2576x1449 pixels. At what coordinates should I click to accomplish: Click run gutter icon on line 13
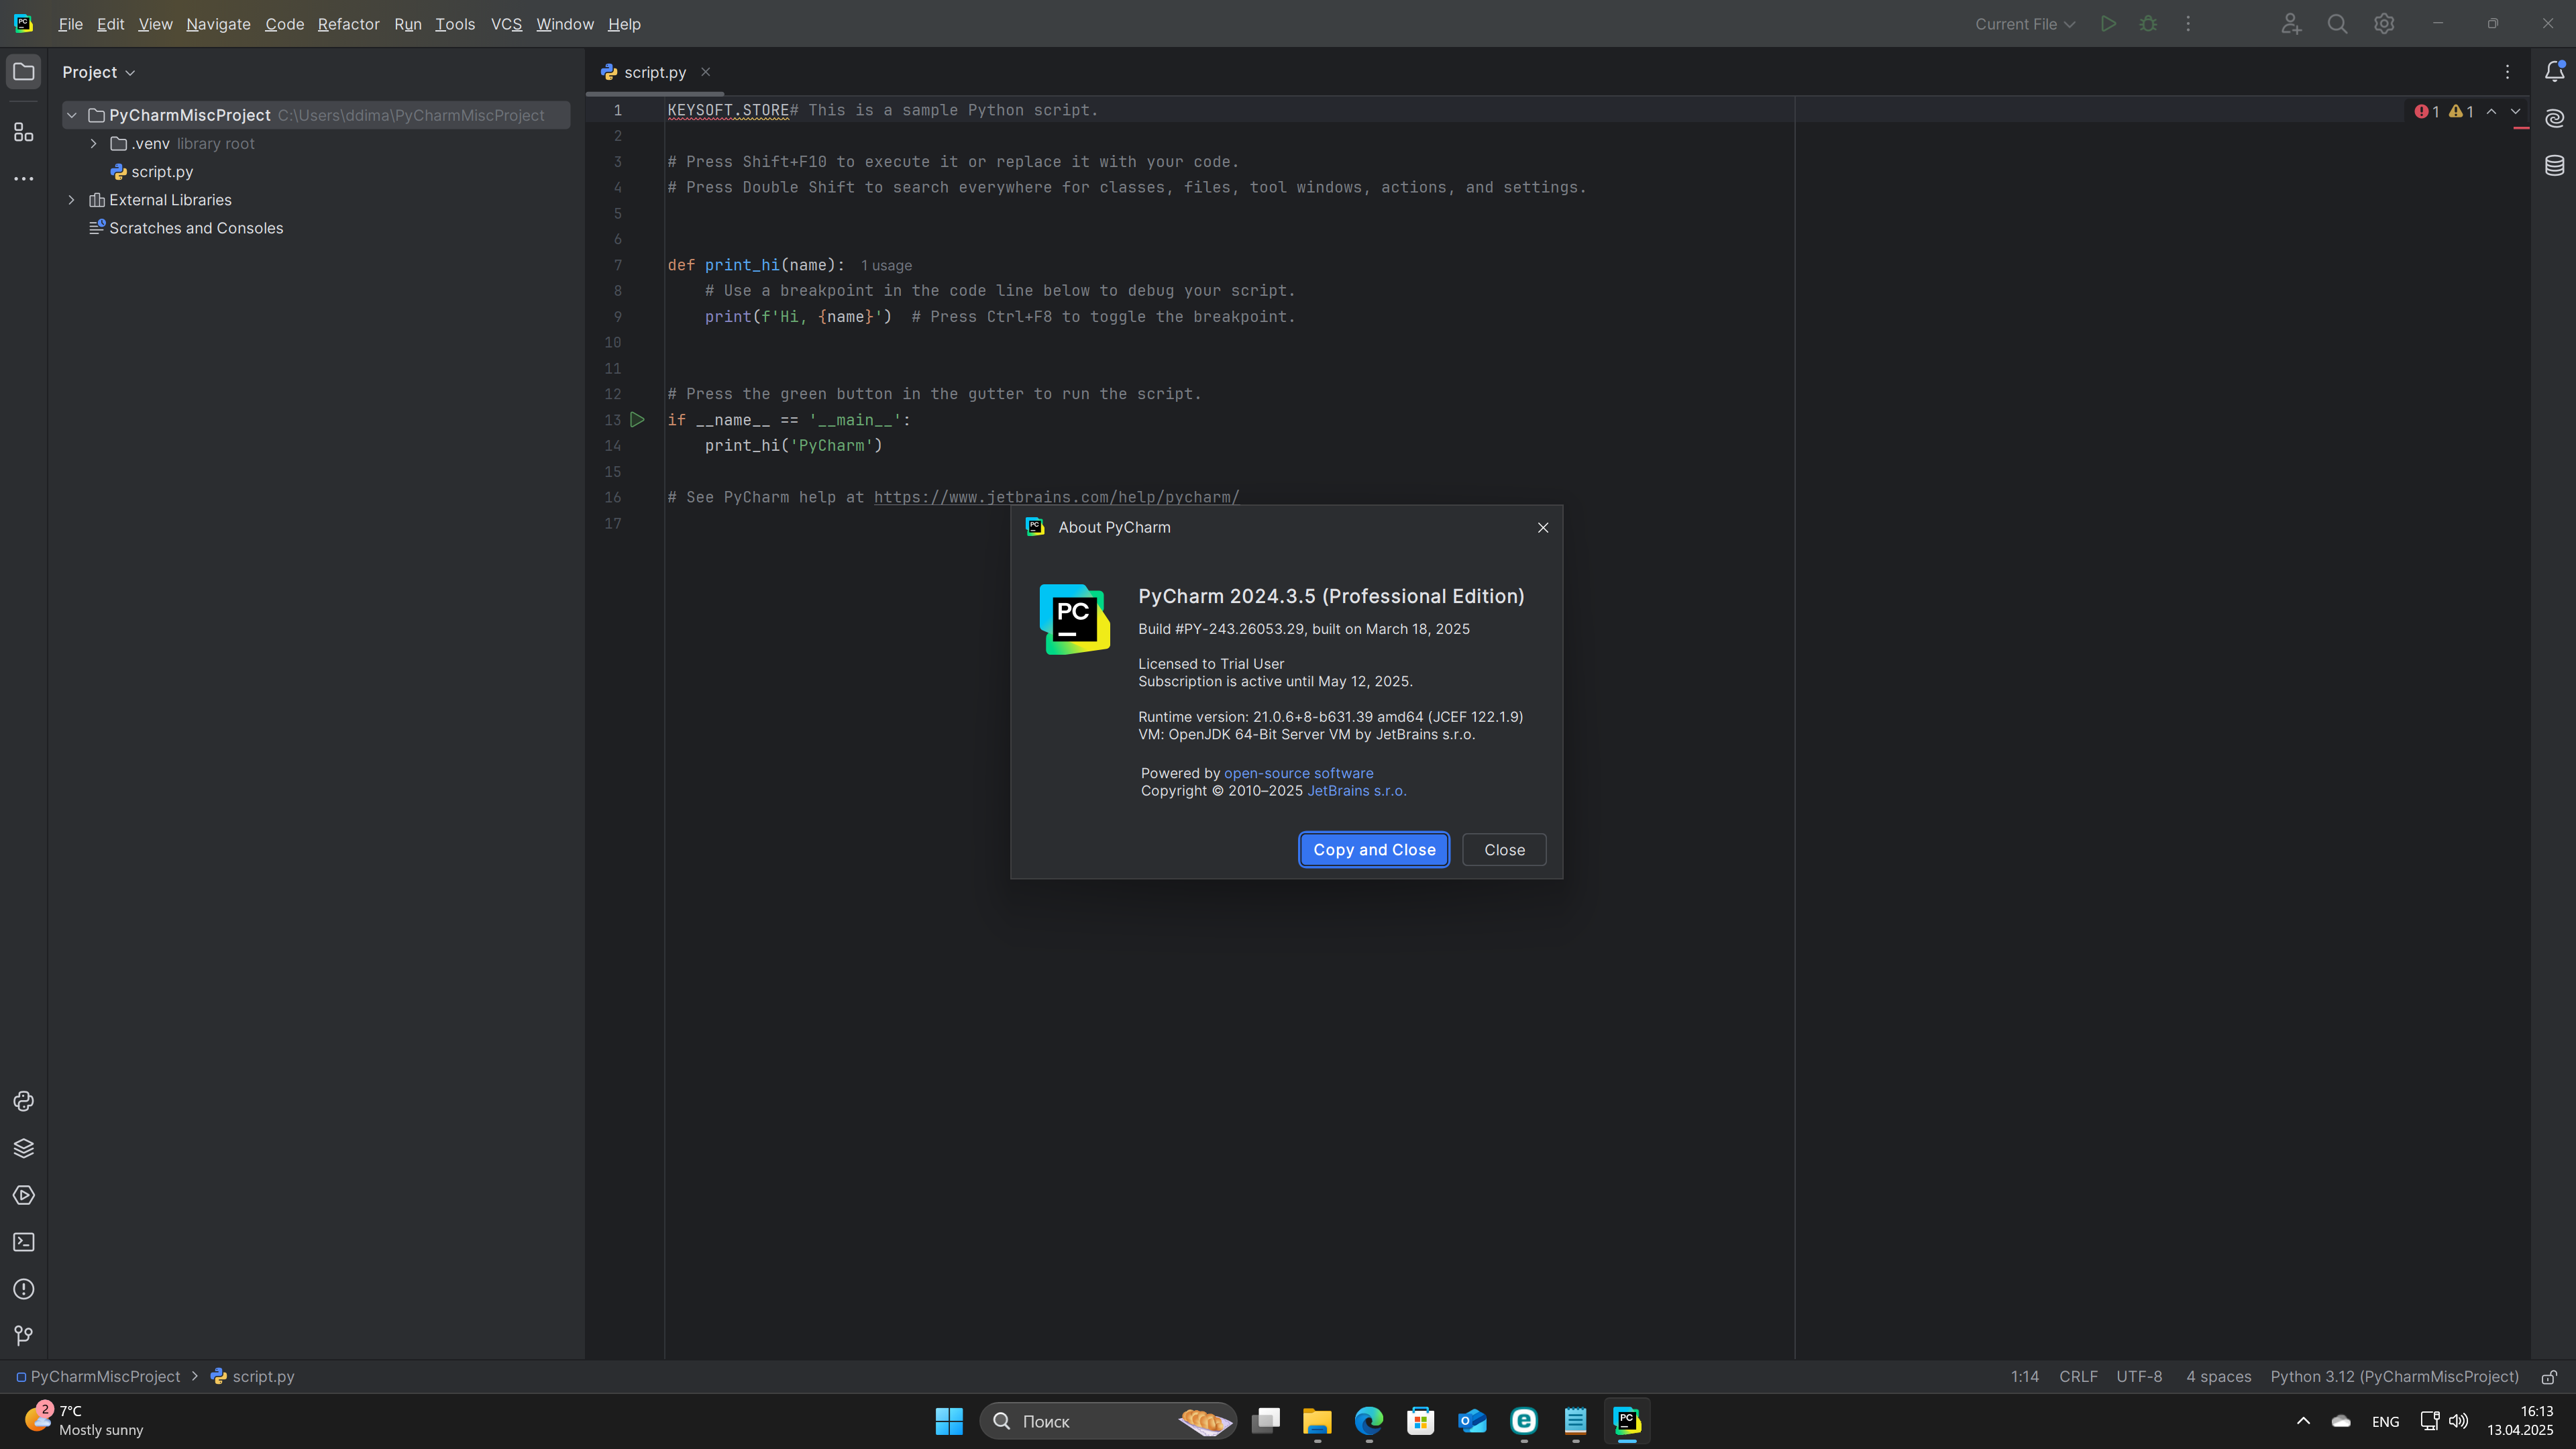[637, 420]
